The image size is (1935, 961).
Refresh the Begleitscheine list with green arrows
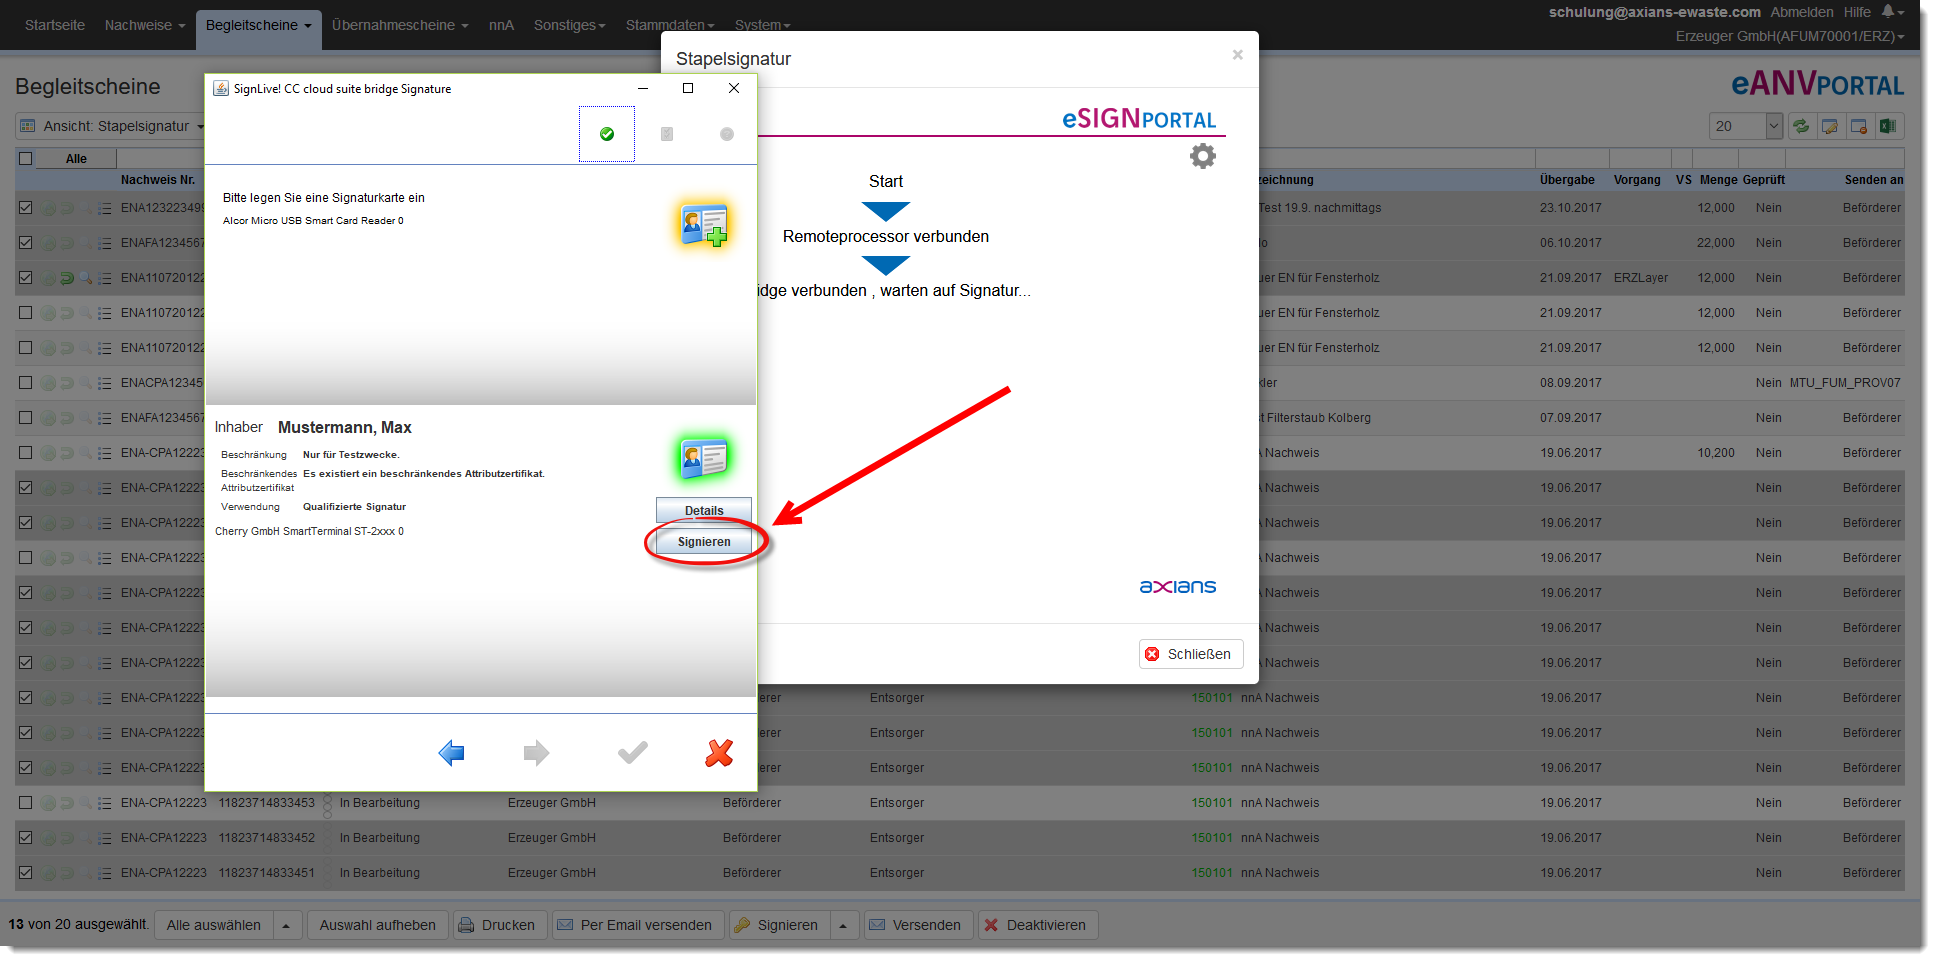coord(1801,126)
